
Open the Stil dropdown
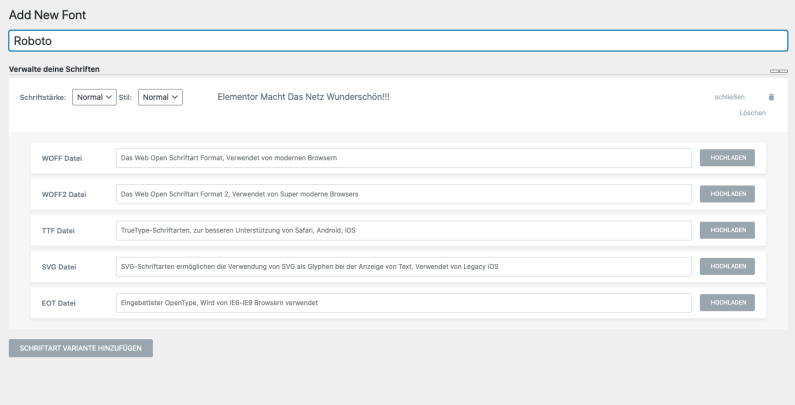[160, 97]
